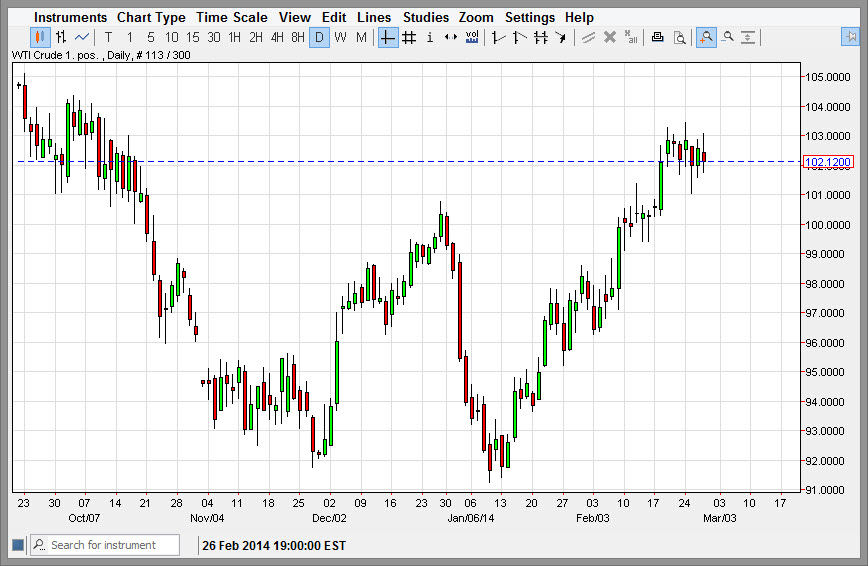The width and height of the screenshot is (868, 566).
Task: Toggle the crosshair cursor mode
Action: 388,38
